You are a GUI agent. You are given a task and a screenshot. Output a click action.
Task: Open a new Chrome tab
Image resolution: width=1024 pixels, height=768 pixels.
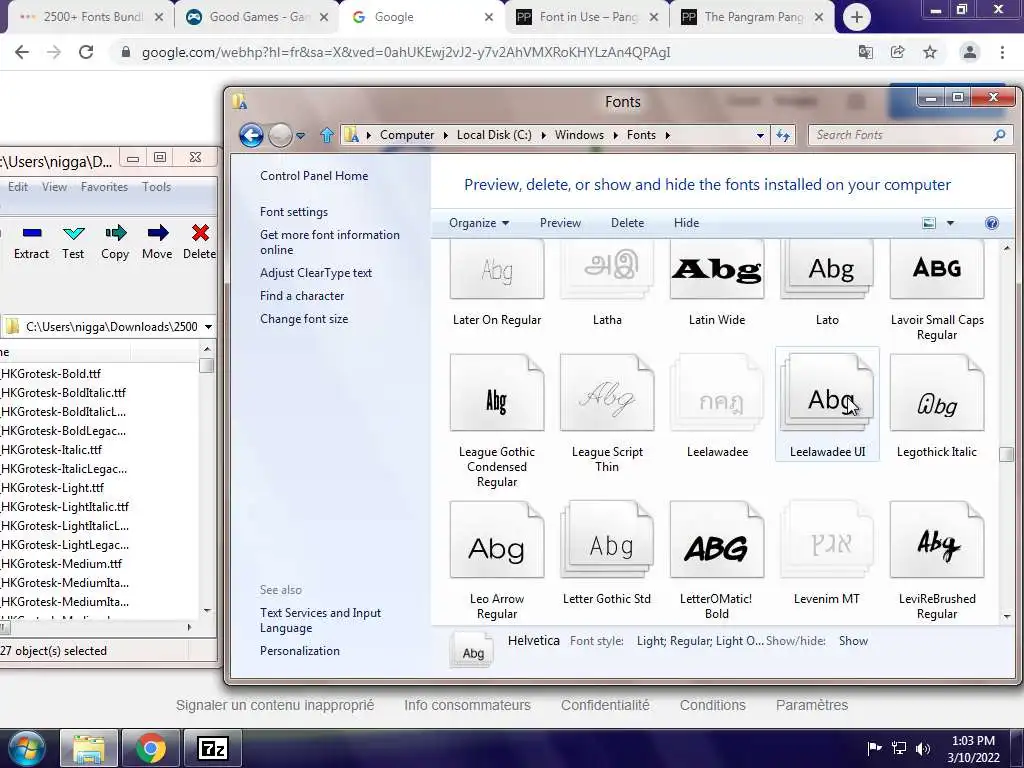point(857,18)
